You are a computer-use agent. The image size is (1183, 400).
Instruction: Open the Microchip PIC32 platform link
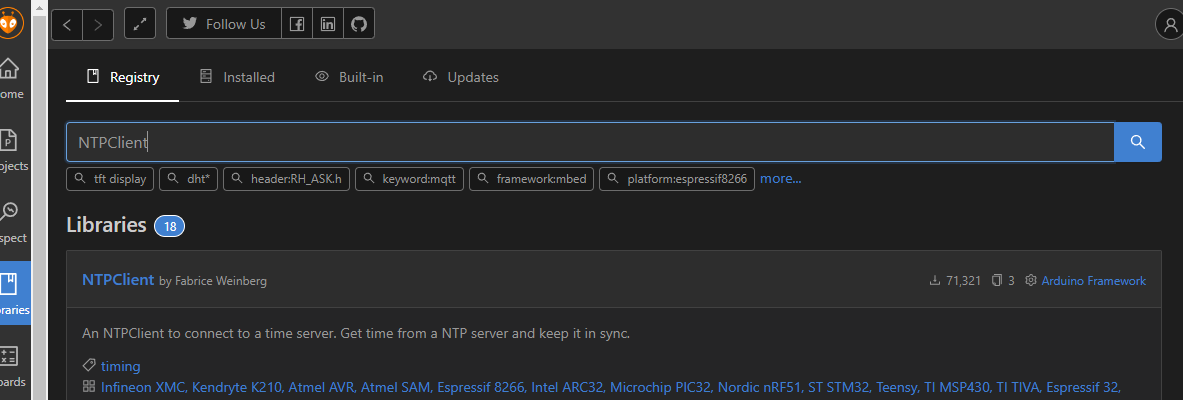[661, 387]
